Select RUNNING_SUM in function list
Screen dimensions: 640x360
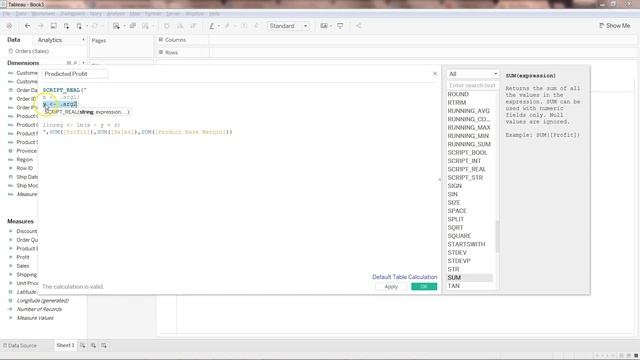pos(469,144)
